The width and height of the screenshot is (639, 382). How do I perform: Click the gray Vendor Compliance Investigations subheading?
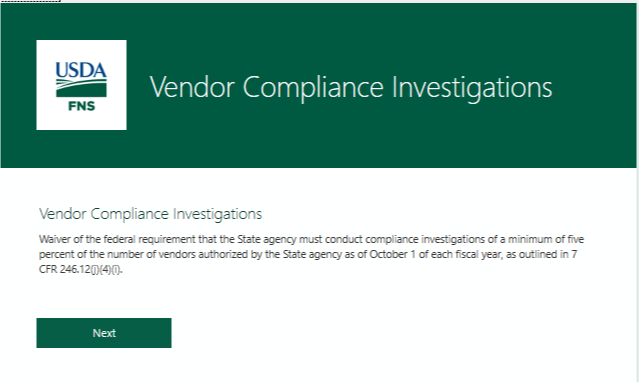click(150, 214)
